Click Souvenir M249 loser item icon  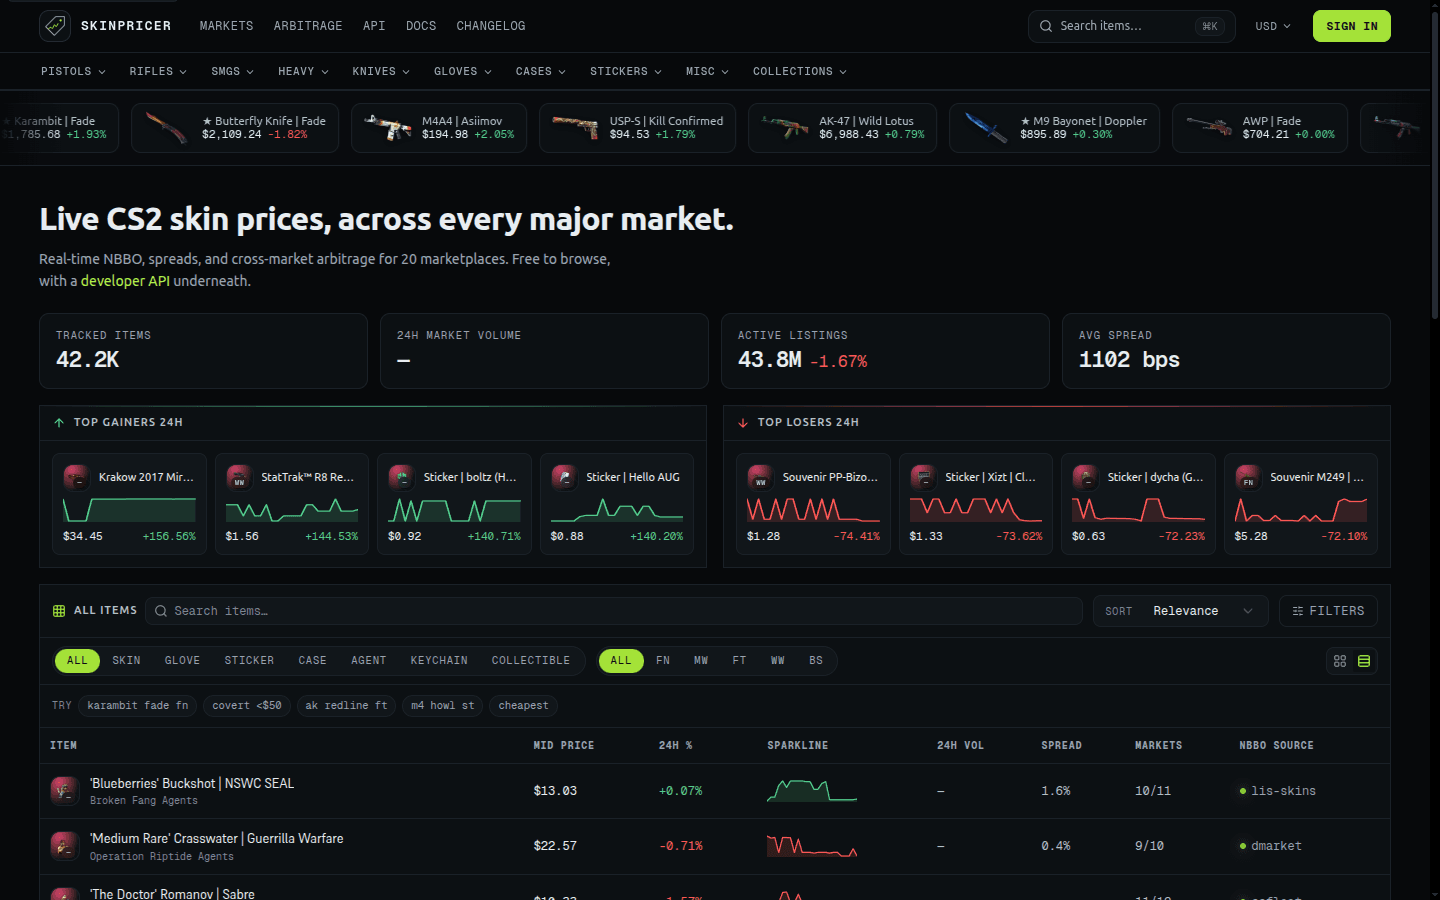(1248, 477)
